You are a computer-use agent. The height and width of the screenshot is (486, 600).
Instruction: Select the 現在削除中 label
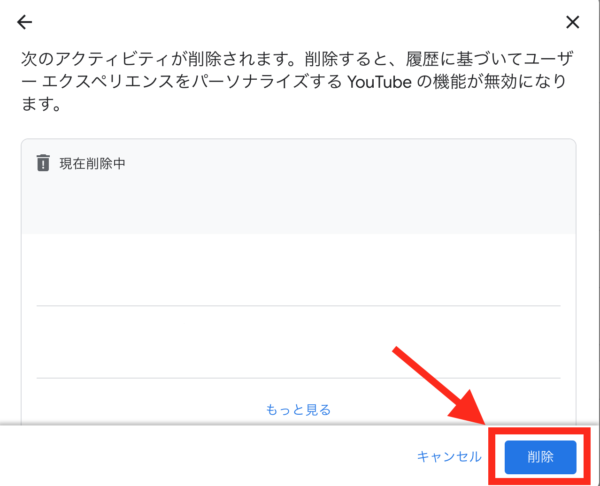[x=92, y=163]
